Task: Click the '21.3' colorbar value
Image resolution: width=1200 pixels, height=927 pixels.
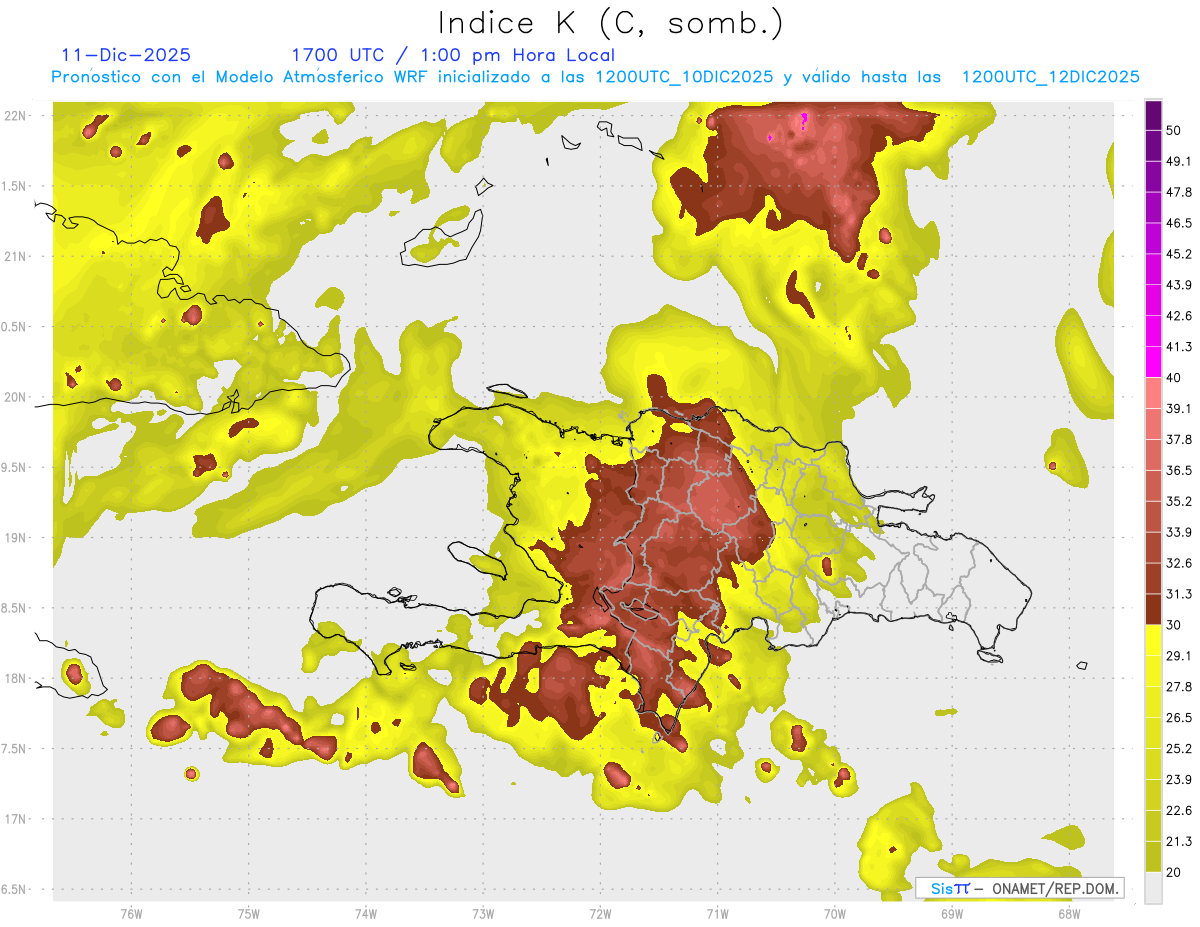Action: [x=1179, y=841]
